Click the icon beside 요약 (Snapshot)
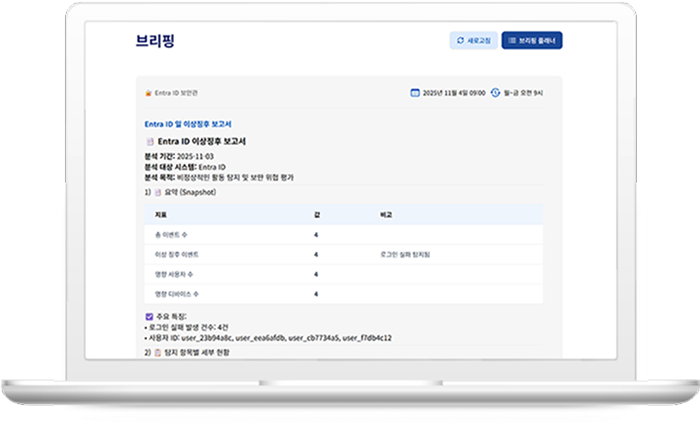The height and width of the screenshot is (423, 700). 158,192
